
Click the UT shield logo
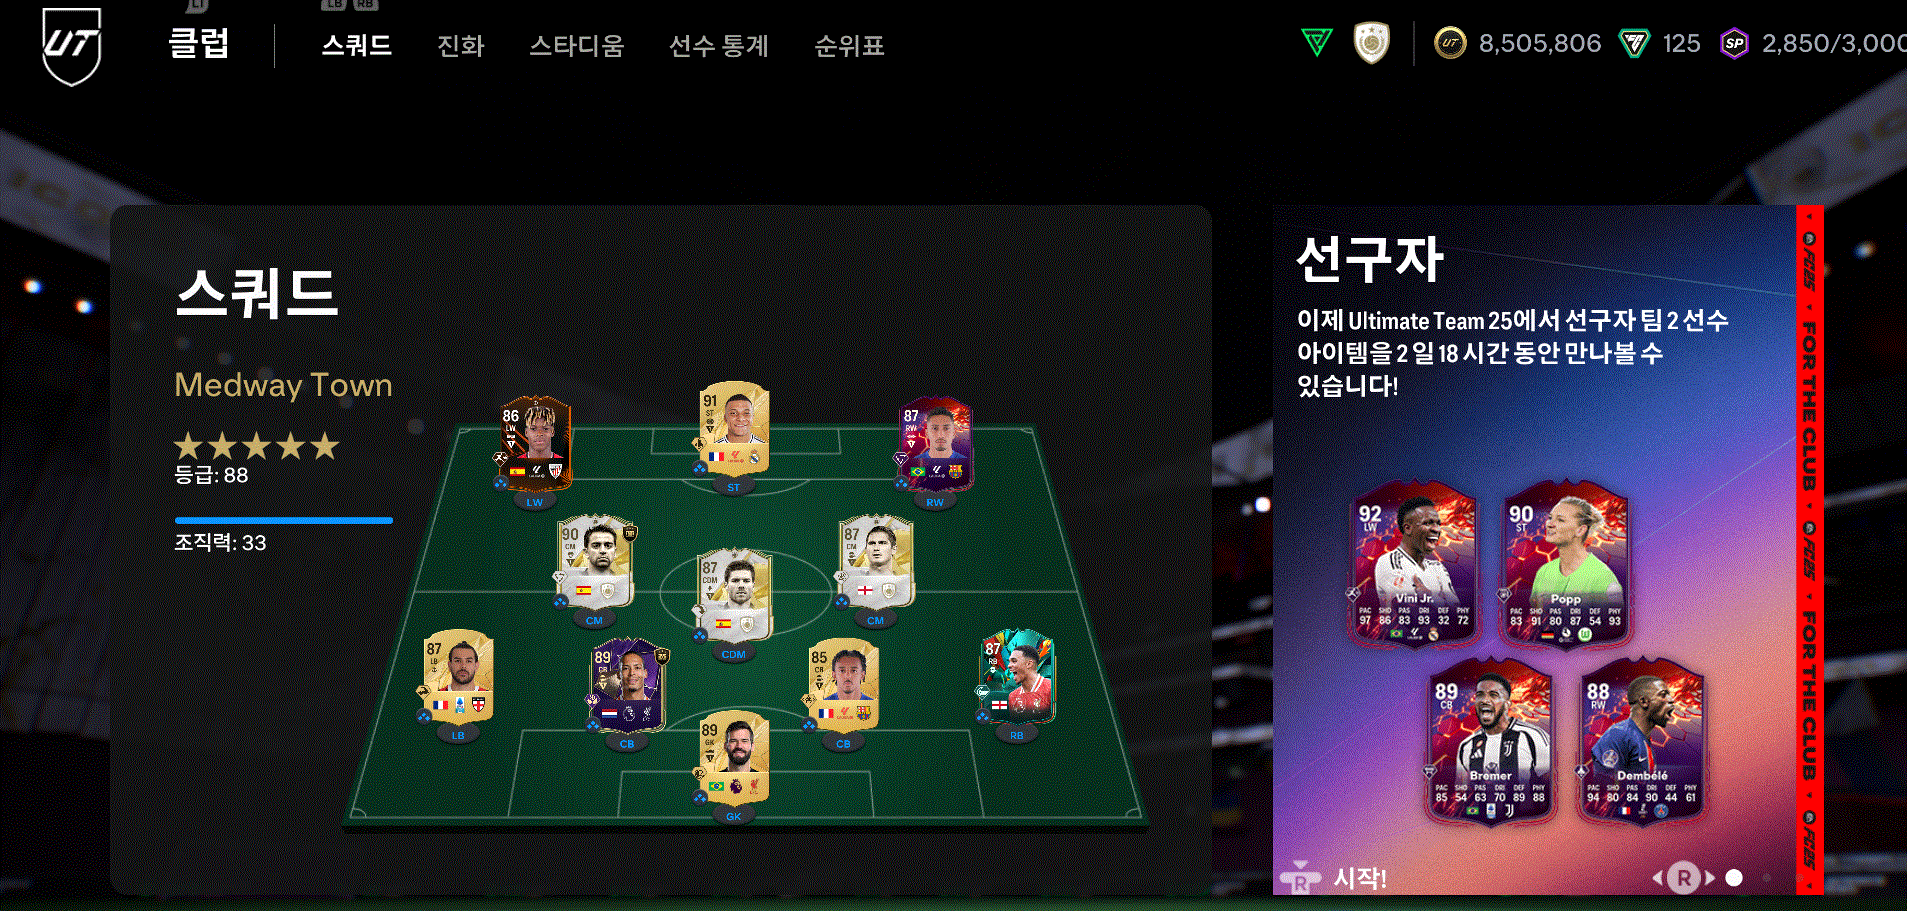pos(72,45)
